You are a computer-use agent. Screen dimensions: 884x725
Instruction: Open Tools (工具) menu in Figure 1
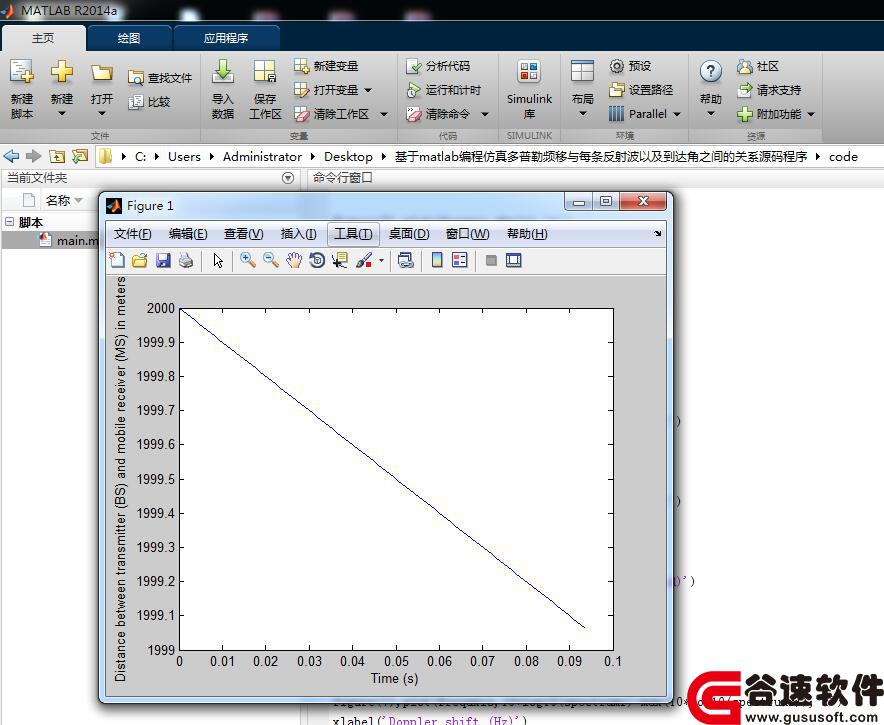click(353, 233)
